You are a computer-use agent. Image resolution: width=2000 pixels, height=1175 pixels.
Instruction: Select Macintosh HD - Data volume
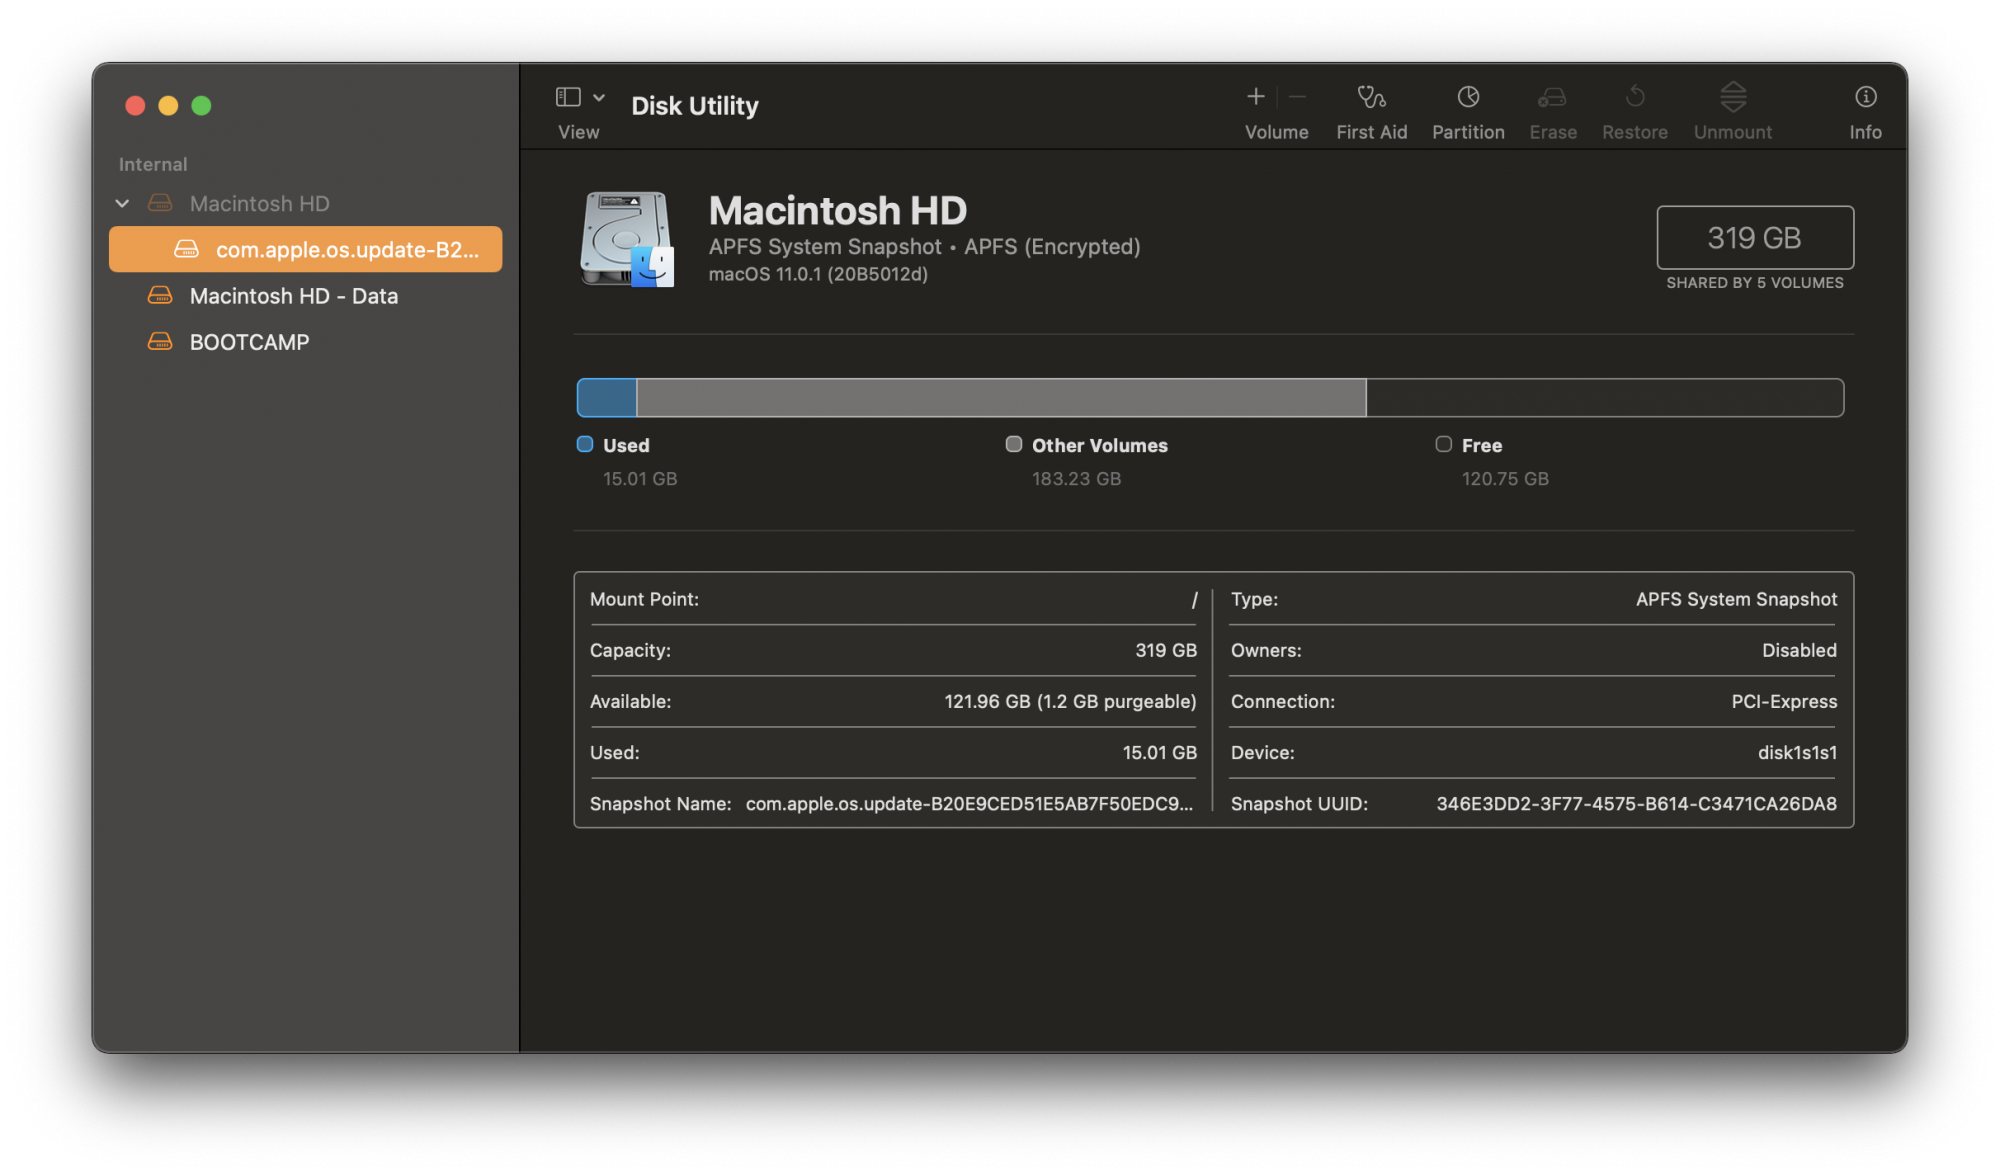pyautogui.click(x=294, y=295)
